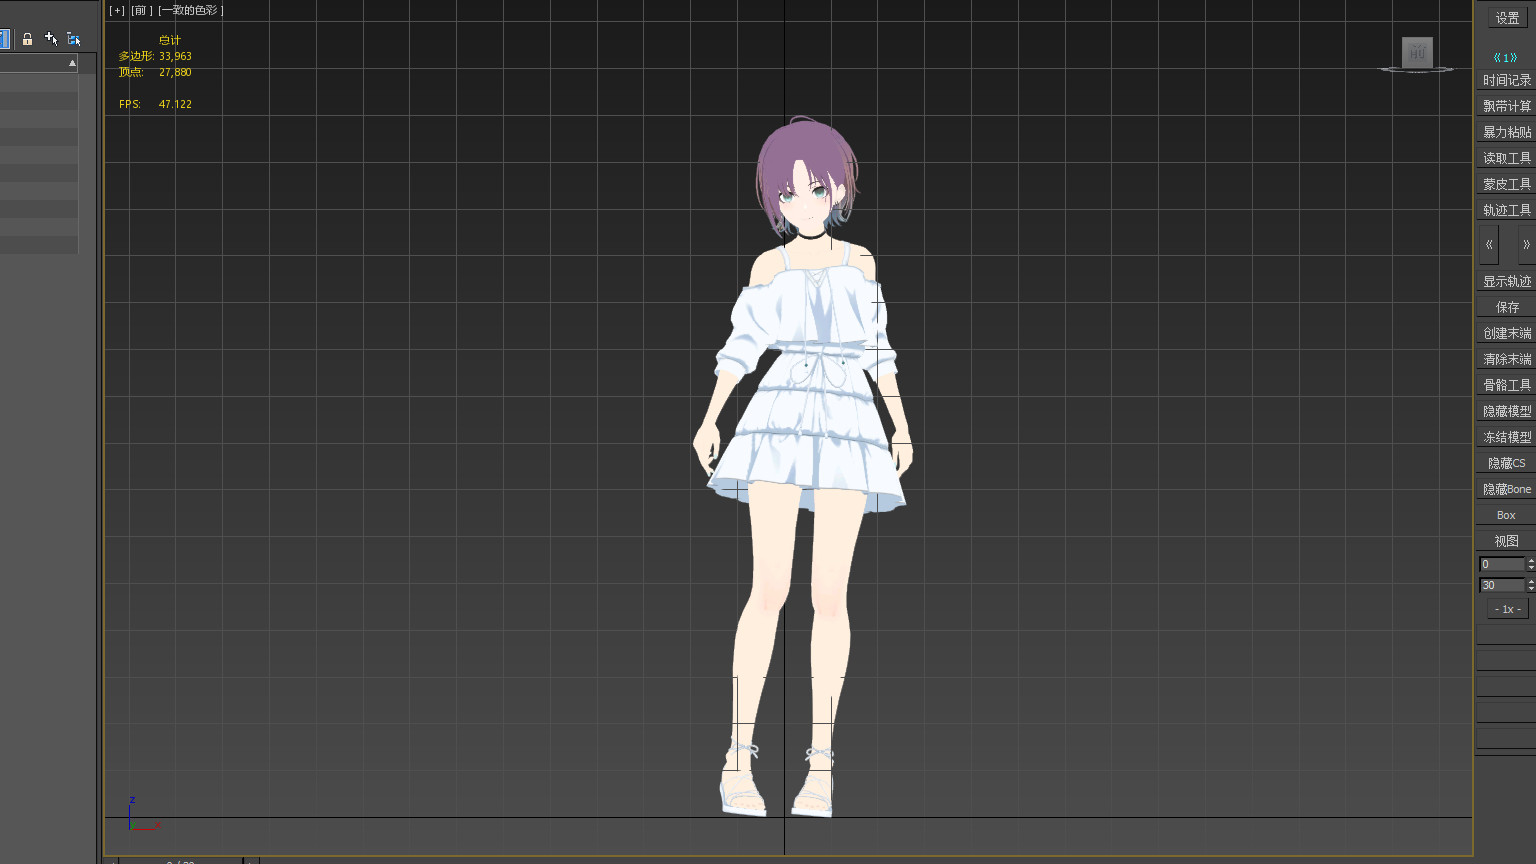
Task: Open the 设置 settings button
Action: pos(1507,18)
